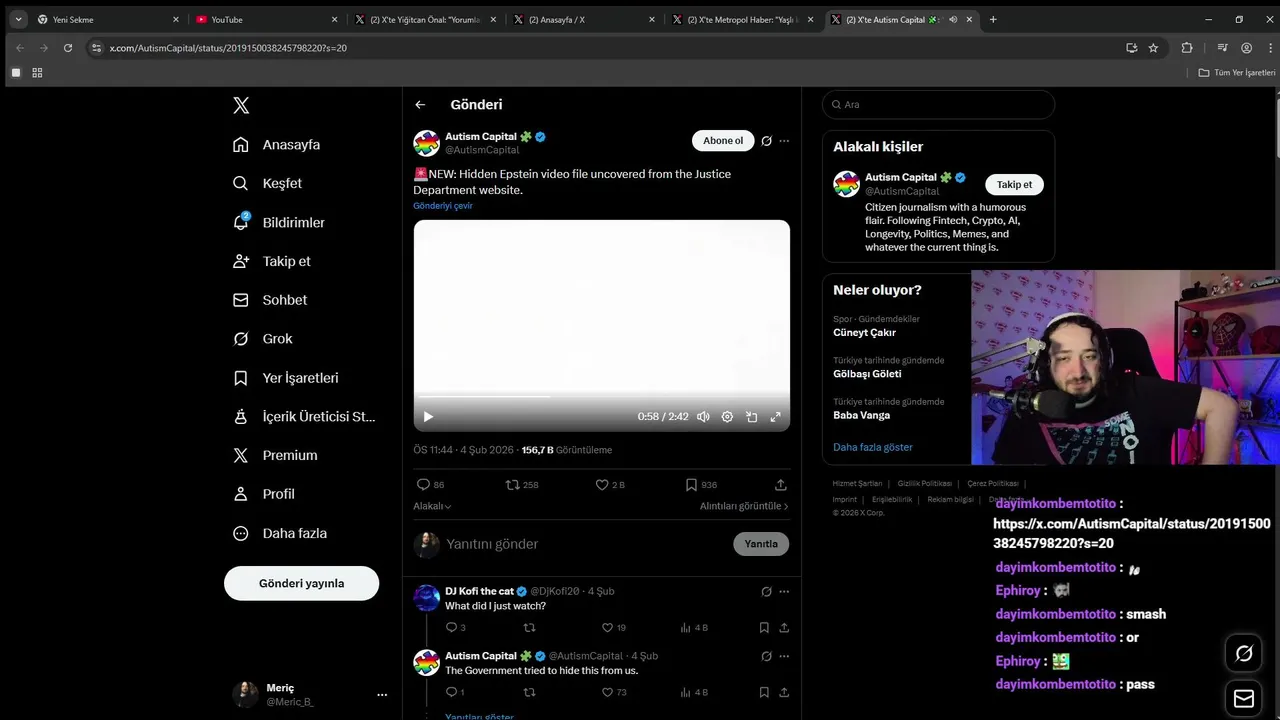1280x720 pixels.
Task: Open Sohbet messages
Action: click(270, 300)
